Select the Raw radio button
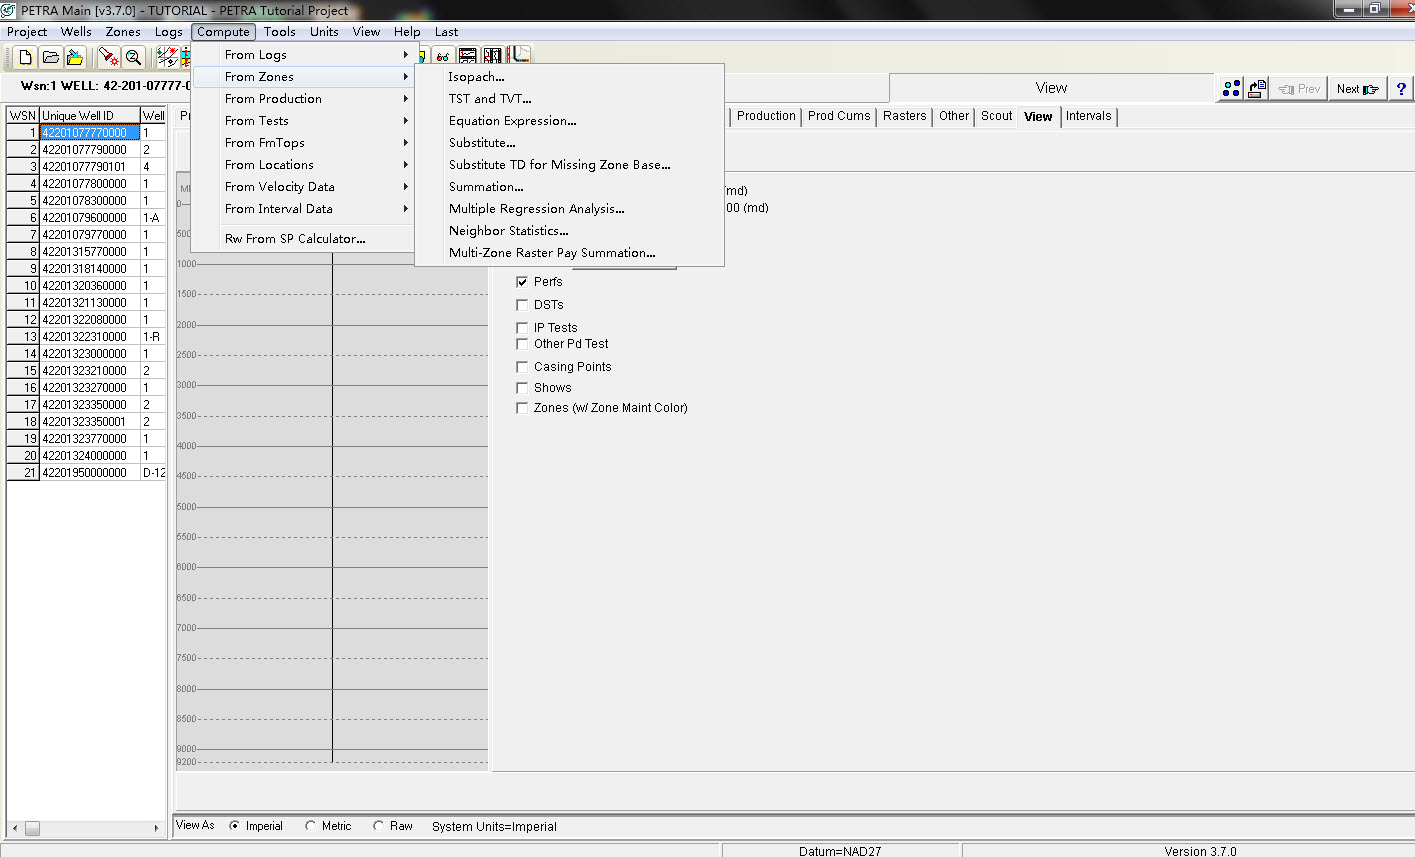 379,826
